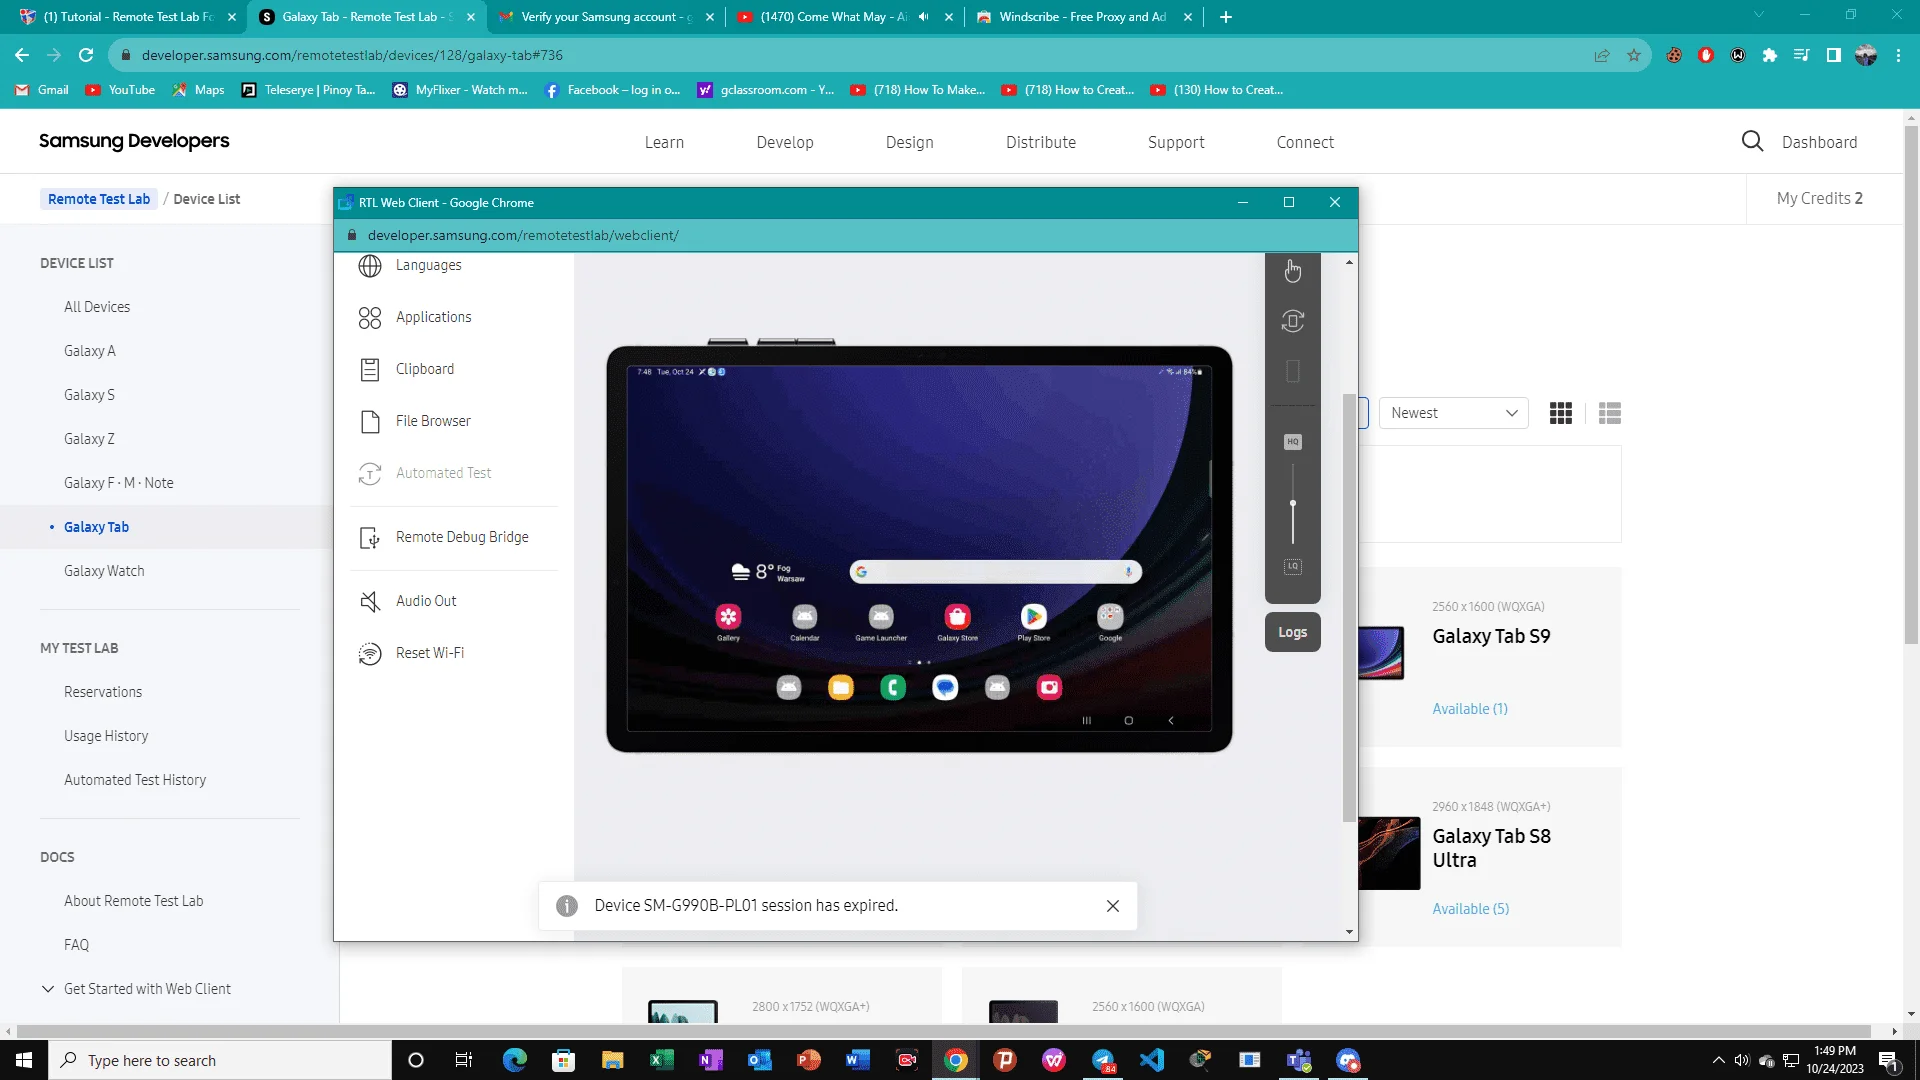Open Galaxy Tab S8 Ultra thumbnail
Image resolution: width=1920 pixels, height=1080 pixels.
[x=1389, y=853]
